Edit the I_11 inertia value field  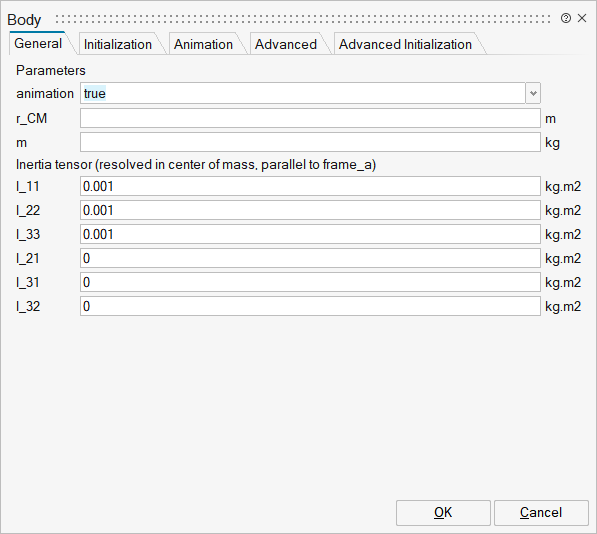click(310, 186)
